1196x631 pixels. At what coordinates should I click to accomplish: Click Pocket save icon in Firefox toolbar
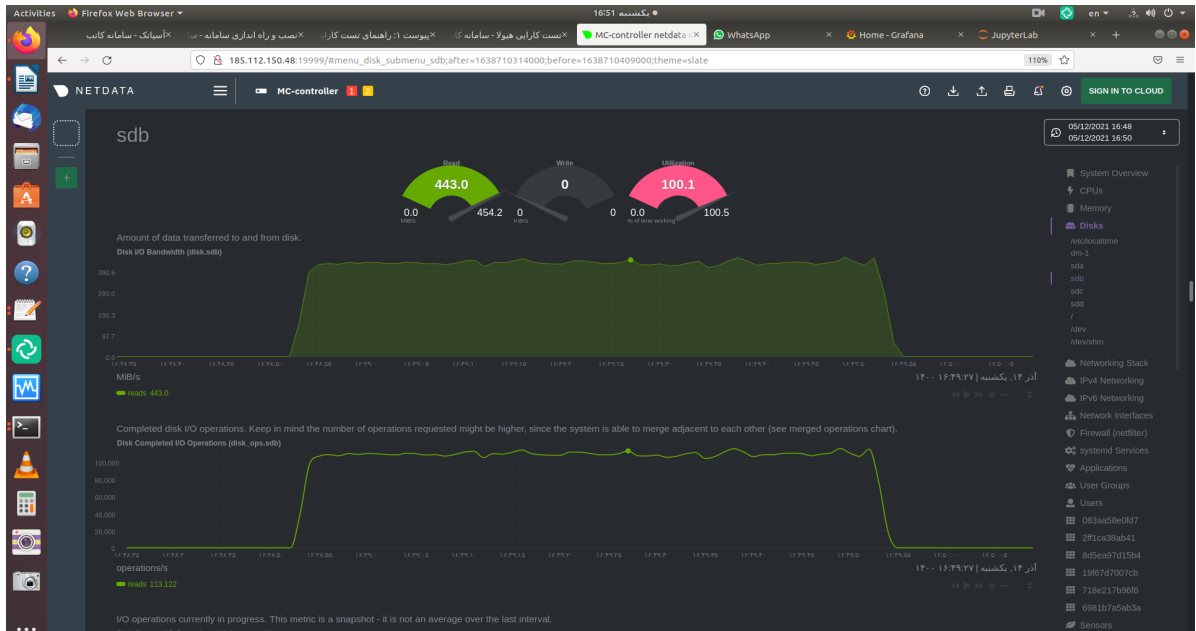click(1157, 60)
